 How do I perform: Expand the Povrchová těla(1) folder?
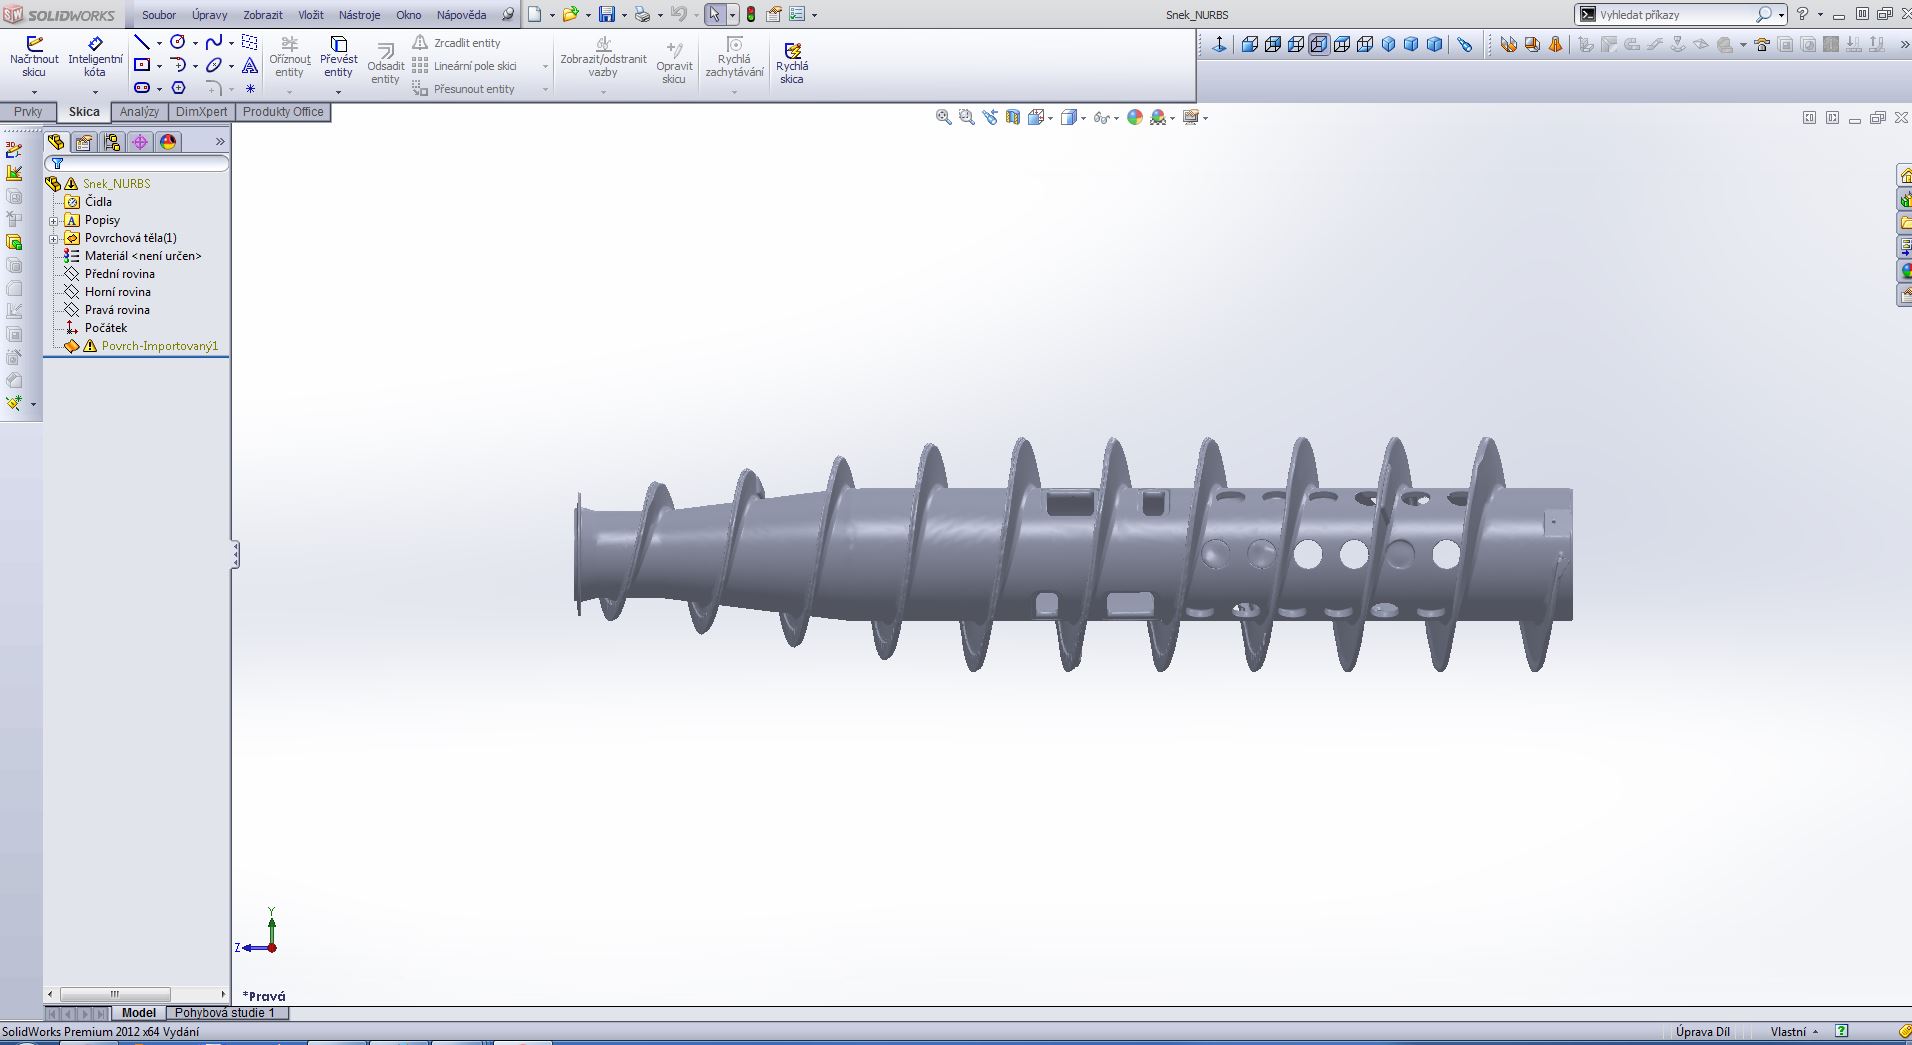click(x=54, y=238)
